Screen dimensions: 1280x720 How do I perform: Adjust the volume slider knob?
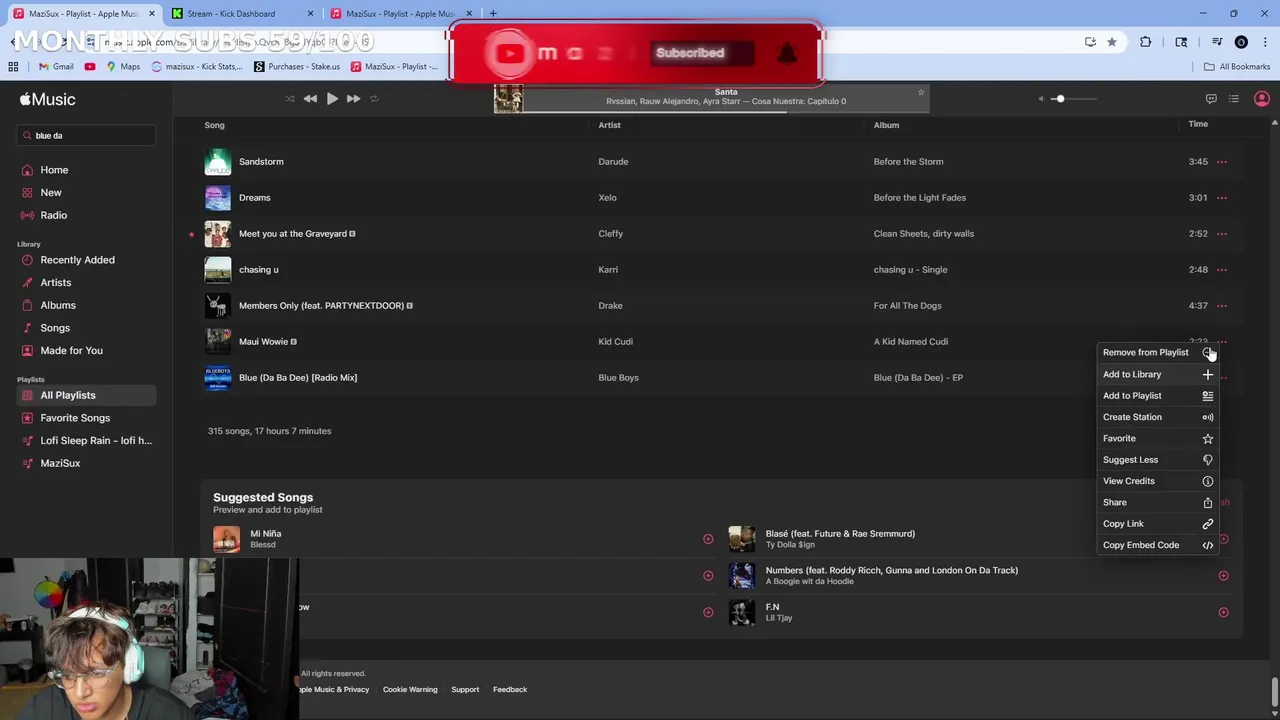(x=1059, y=99)
